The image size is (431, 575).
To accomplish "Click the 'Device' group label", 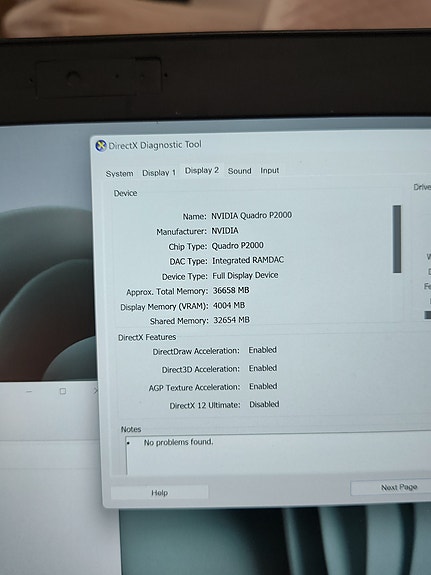I will (125, 193).
